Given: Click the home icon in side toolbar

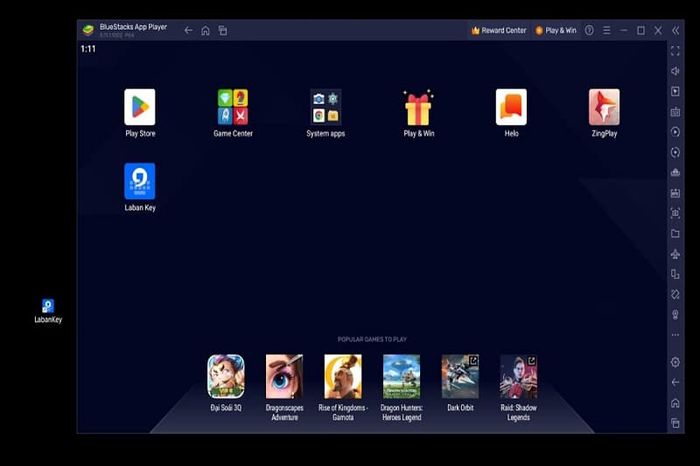Looking at the screenshot, I should pyautogui.click(x=675, y=403).
